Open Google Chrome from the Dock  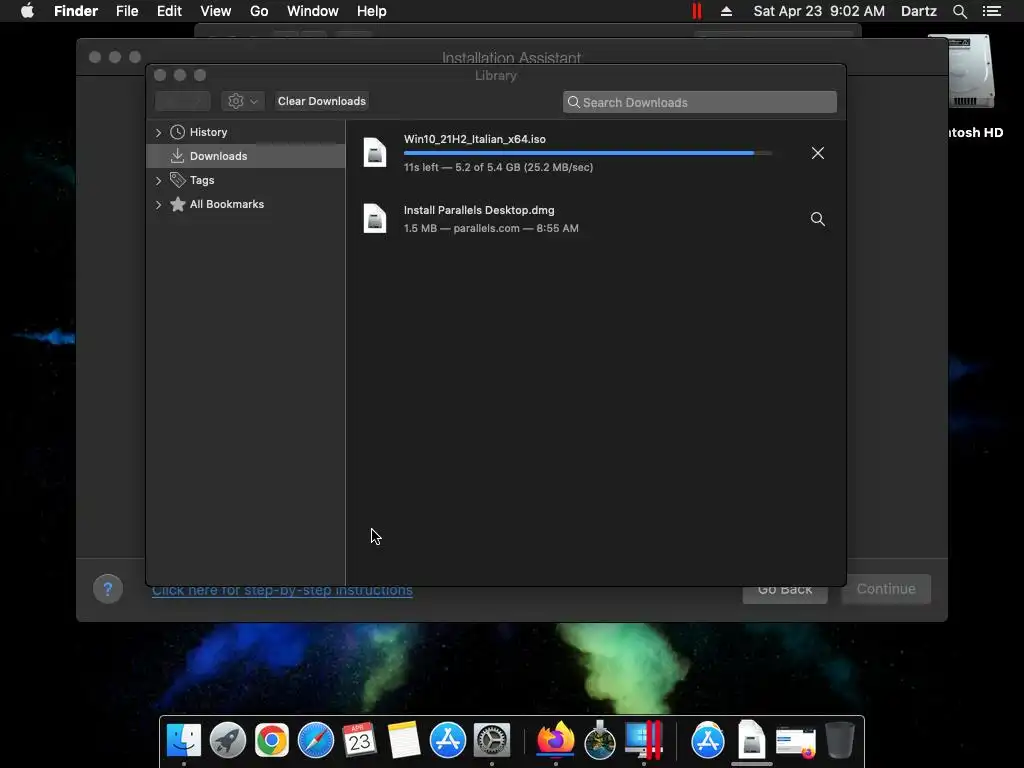[x=272, y=740]
